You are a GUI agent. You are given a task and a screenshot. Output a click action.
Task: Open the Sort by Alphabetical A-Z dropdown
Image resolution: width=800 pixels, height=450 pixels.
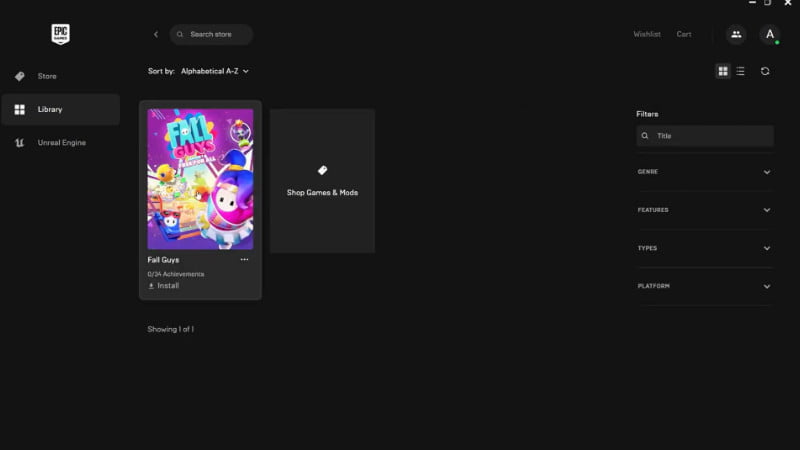(214, 71)
